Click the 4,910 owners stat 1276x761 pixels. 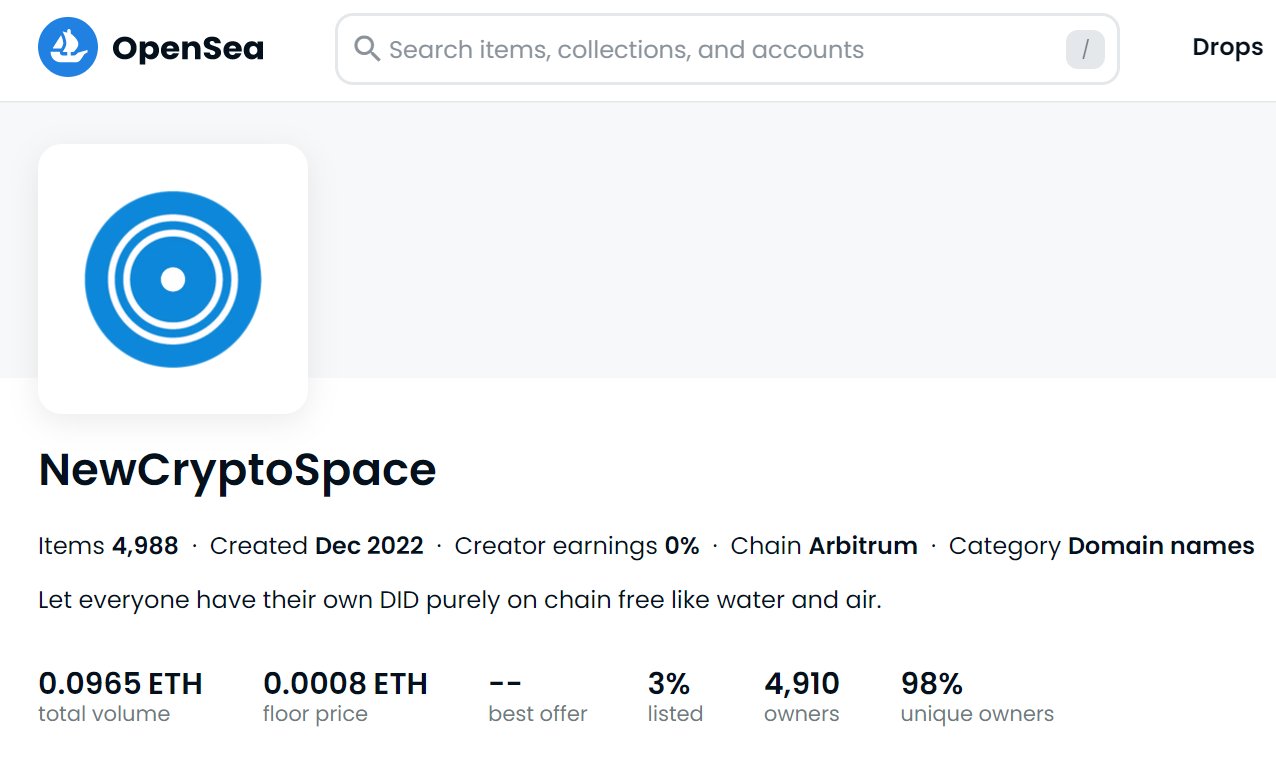point(802,697)
